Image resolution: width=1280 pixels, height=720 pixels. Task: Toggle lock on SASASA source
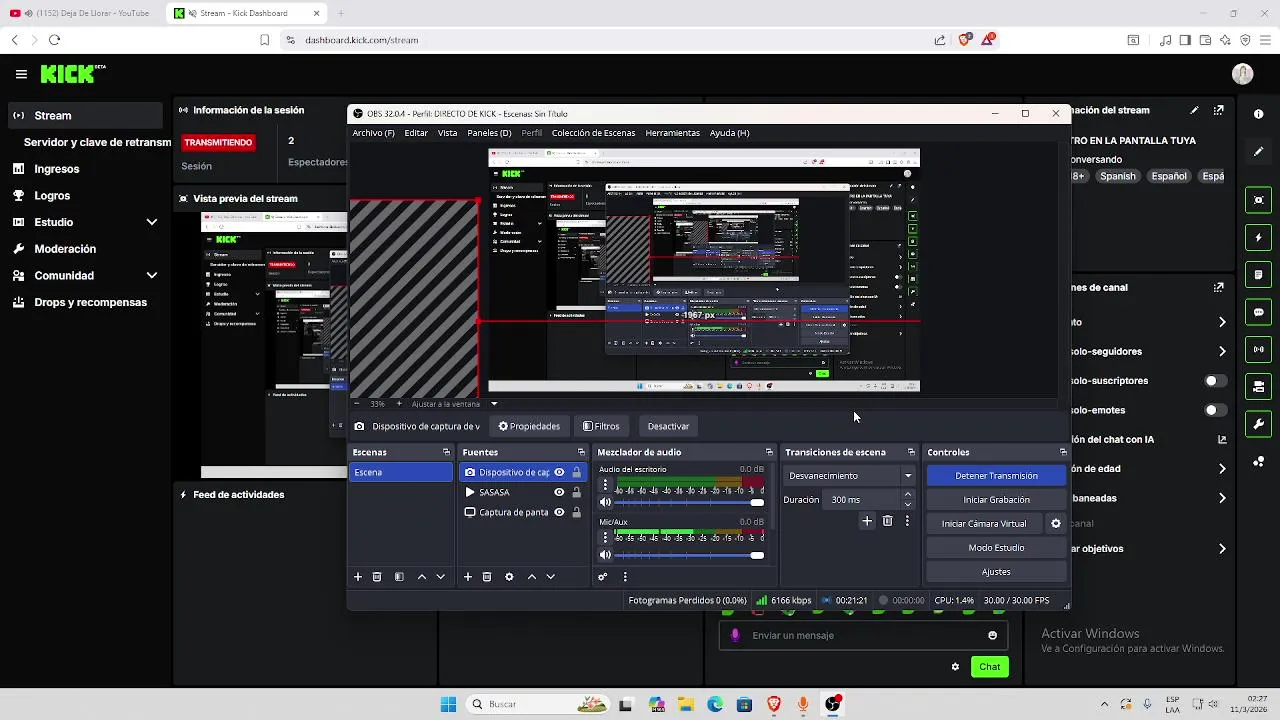coord(576,492)
